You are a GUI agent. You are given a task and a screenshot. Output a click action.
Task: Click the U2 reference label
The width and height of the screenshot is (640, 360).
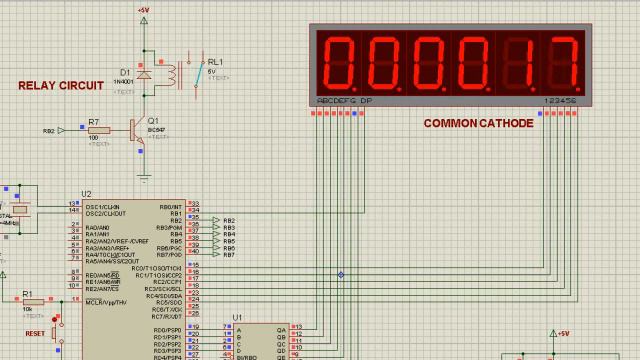[86, 194]
